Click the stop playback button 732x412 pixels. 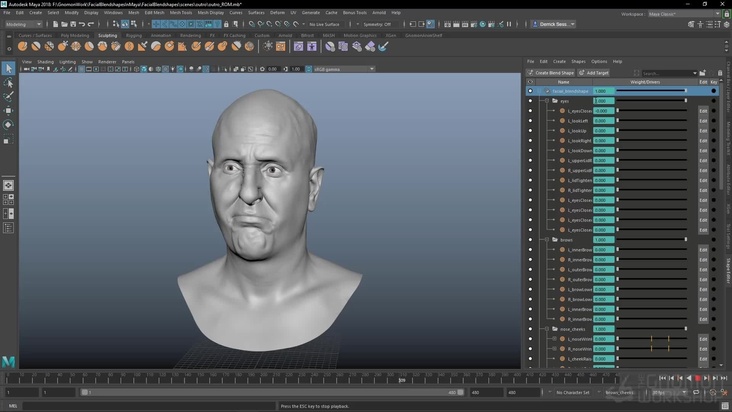[697, 379]
